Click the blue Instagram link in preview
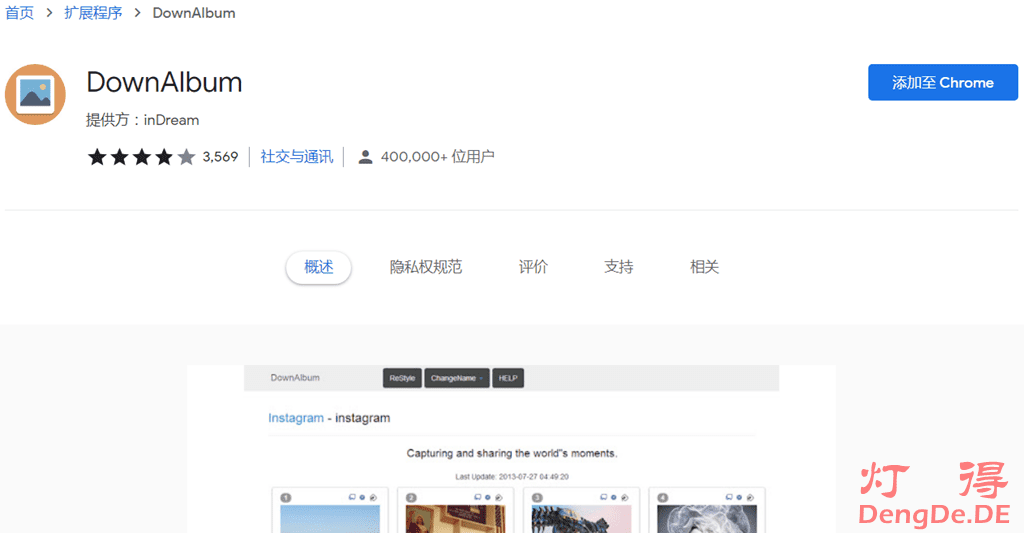Viewport: 1024px width, 533px height. (x=295, y=418)
